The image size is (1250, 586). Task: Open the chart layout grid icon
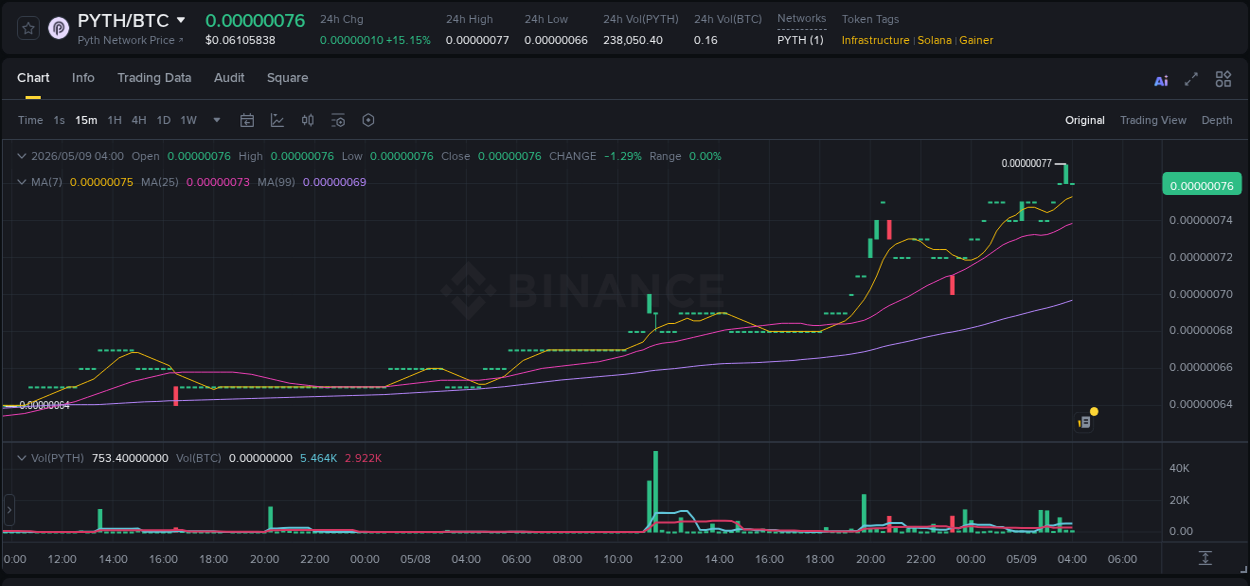(x=1223, y=79)
